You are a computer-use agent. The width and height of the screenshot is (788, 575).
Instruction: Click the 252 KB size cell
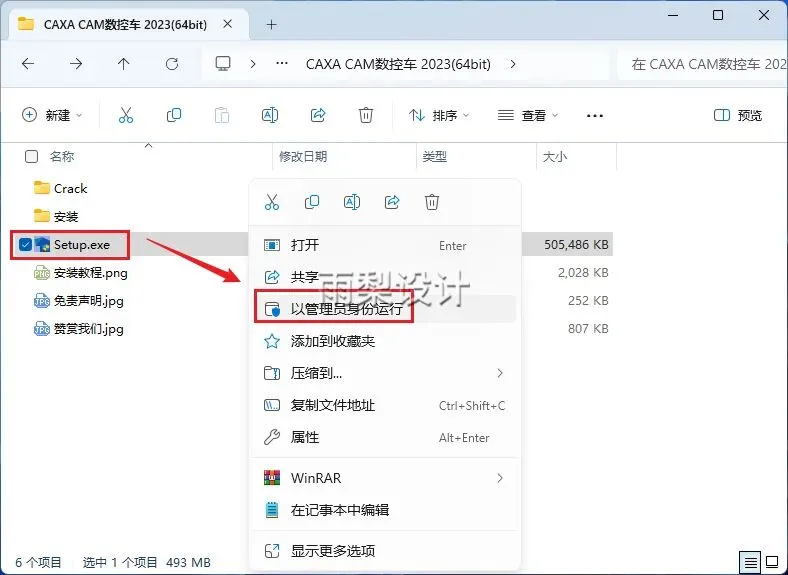click(588, 301)
